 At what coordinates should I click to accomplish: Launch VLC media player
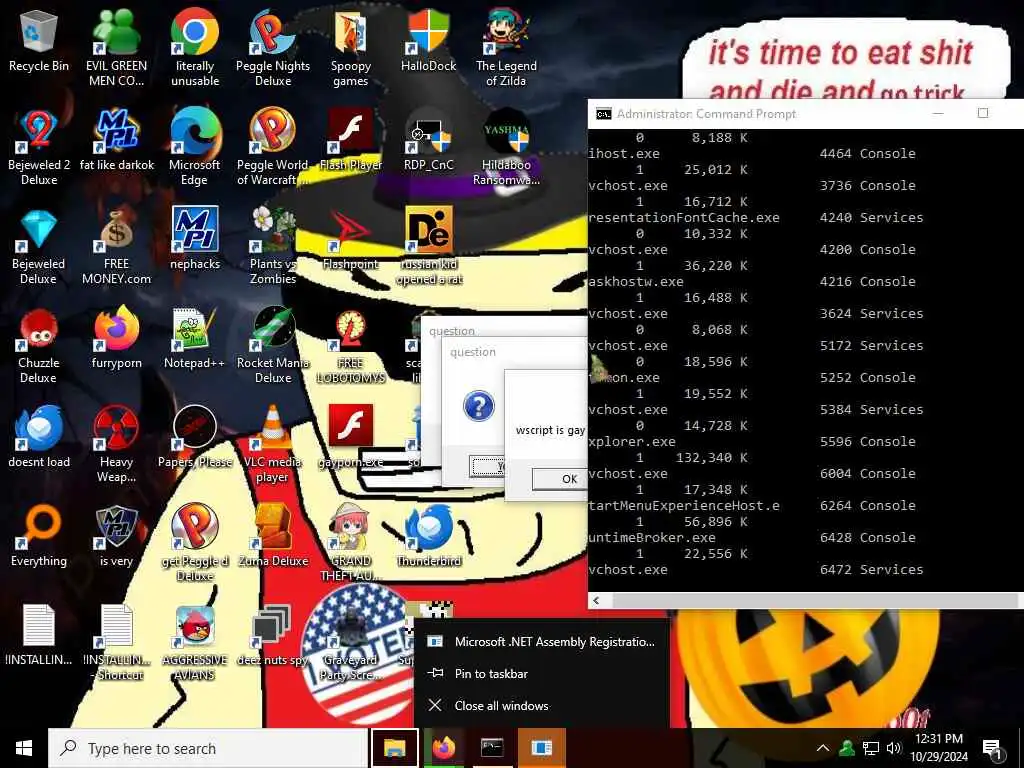(273, 444)
